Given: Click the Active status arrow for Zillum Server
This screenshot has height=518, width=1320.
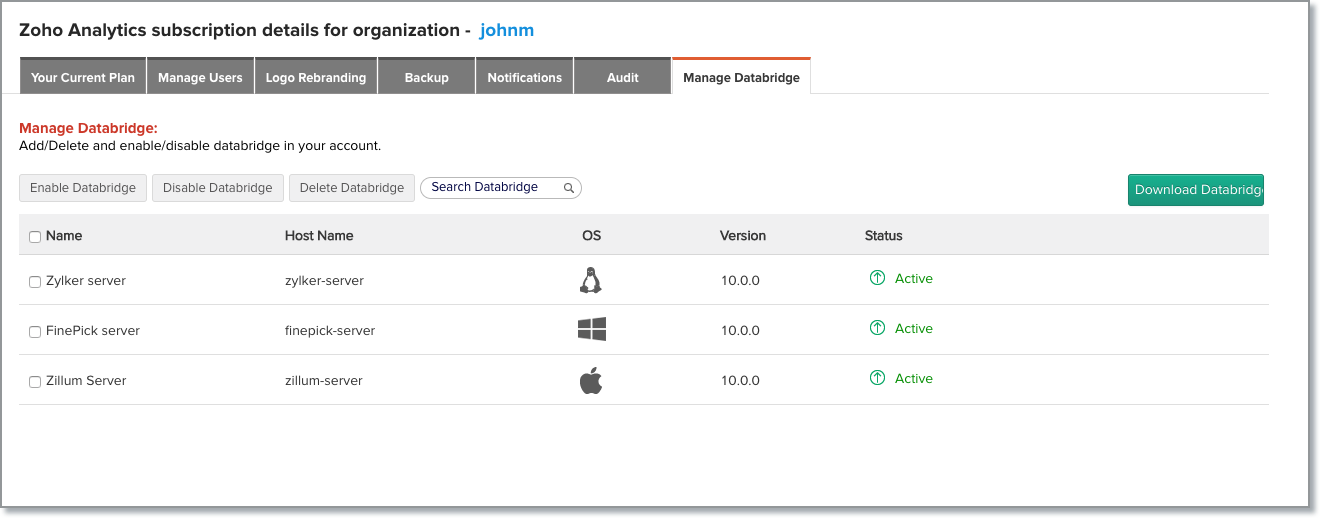Looking at the screenshot, I should [x=877, y=379].
